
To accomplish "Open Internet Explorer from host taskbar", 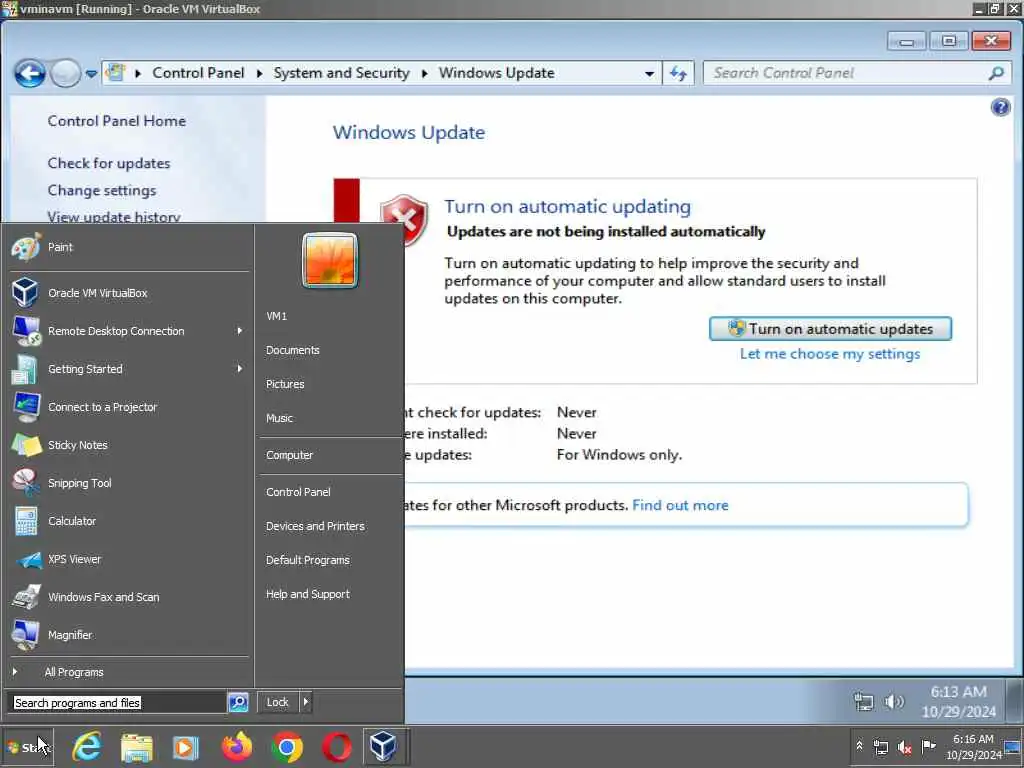I will pyautogui.click(x=87, y=747).
